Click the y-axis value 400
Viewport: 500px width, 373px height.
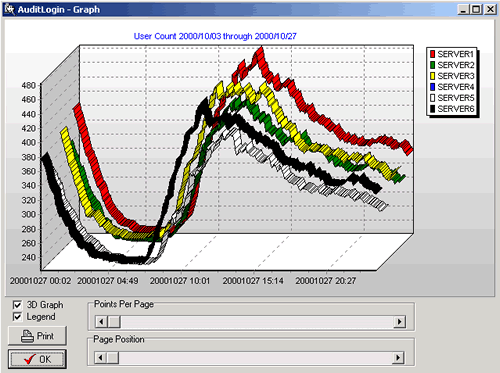point(28,142)
